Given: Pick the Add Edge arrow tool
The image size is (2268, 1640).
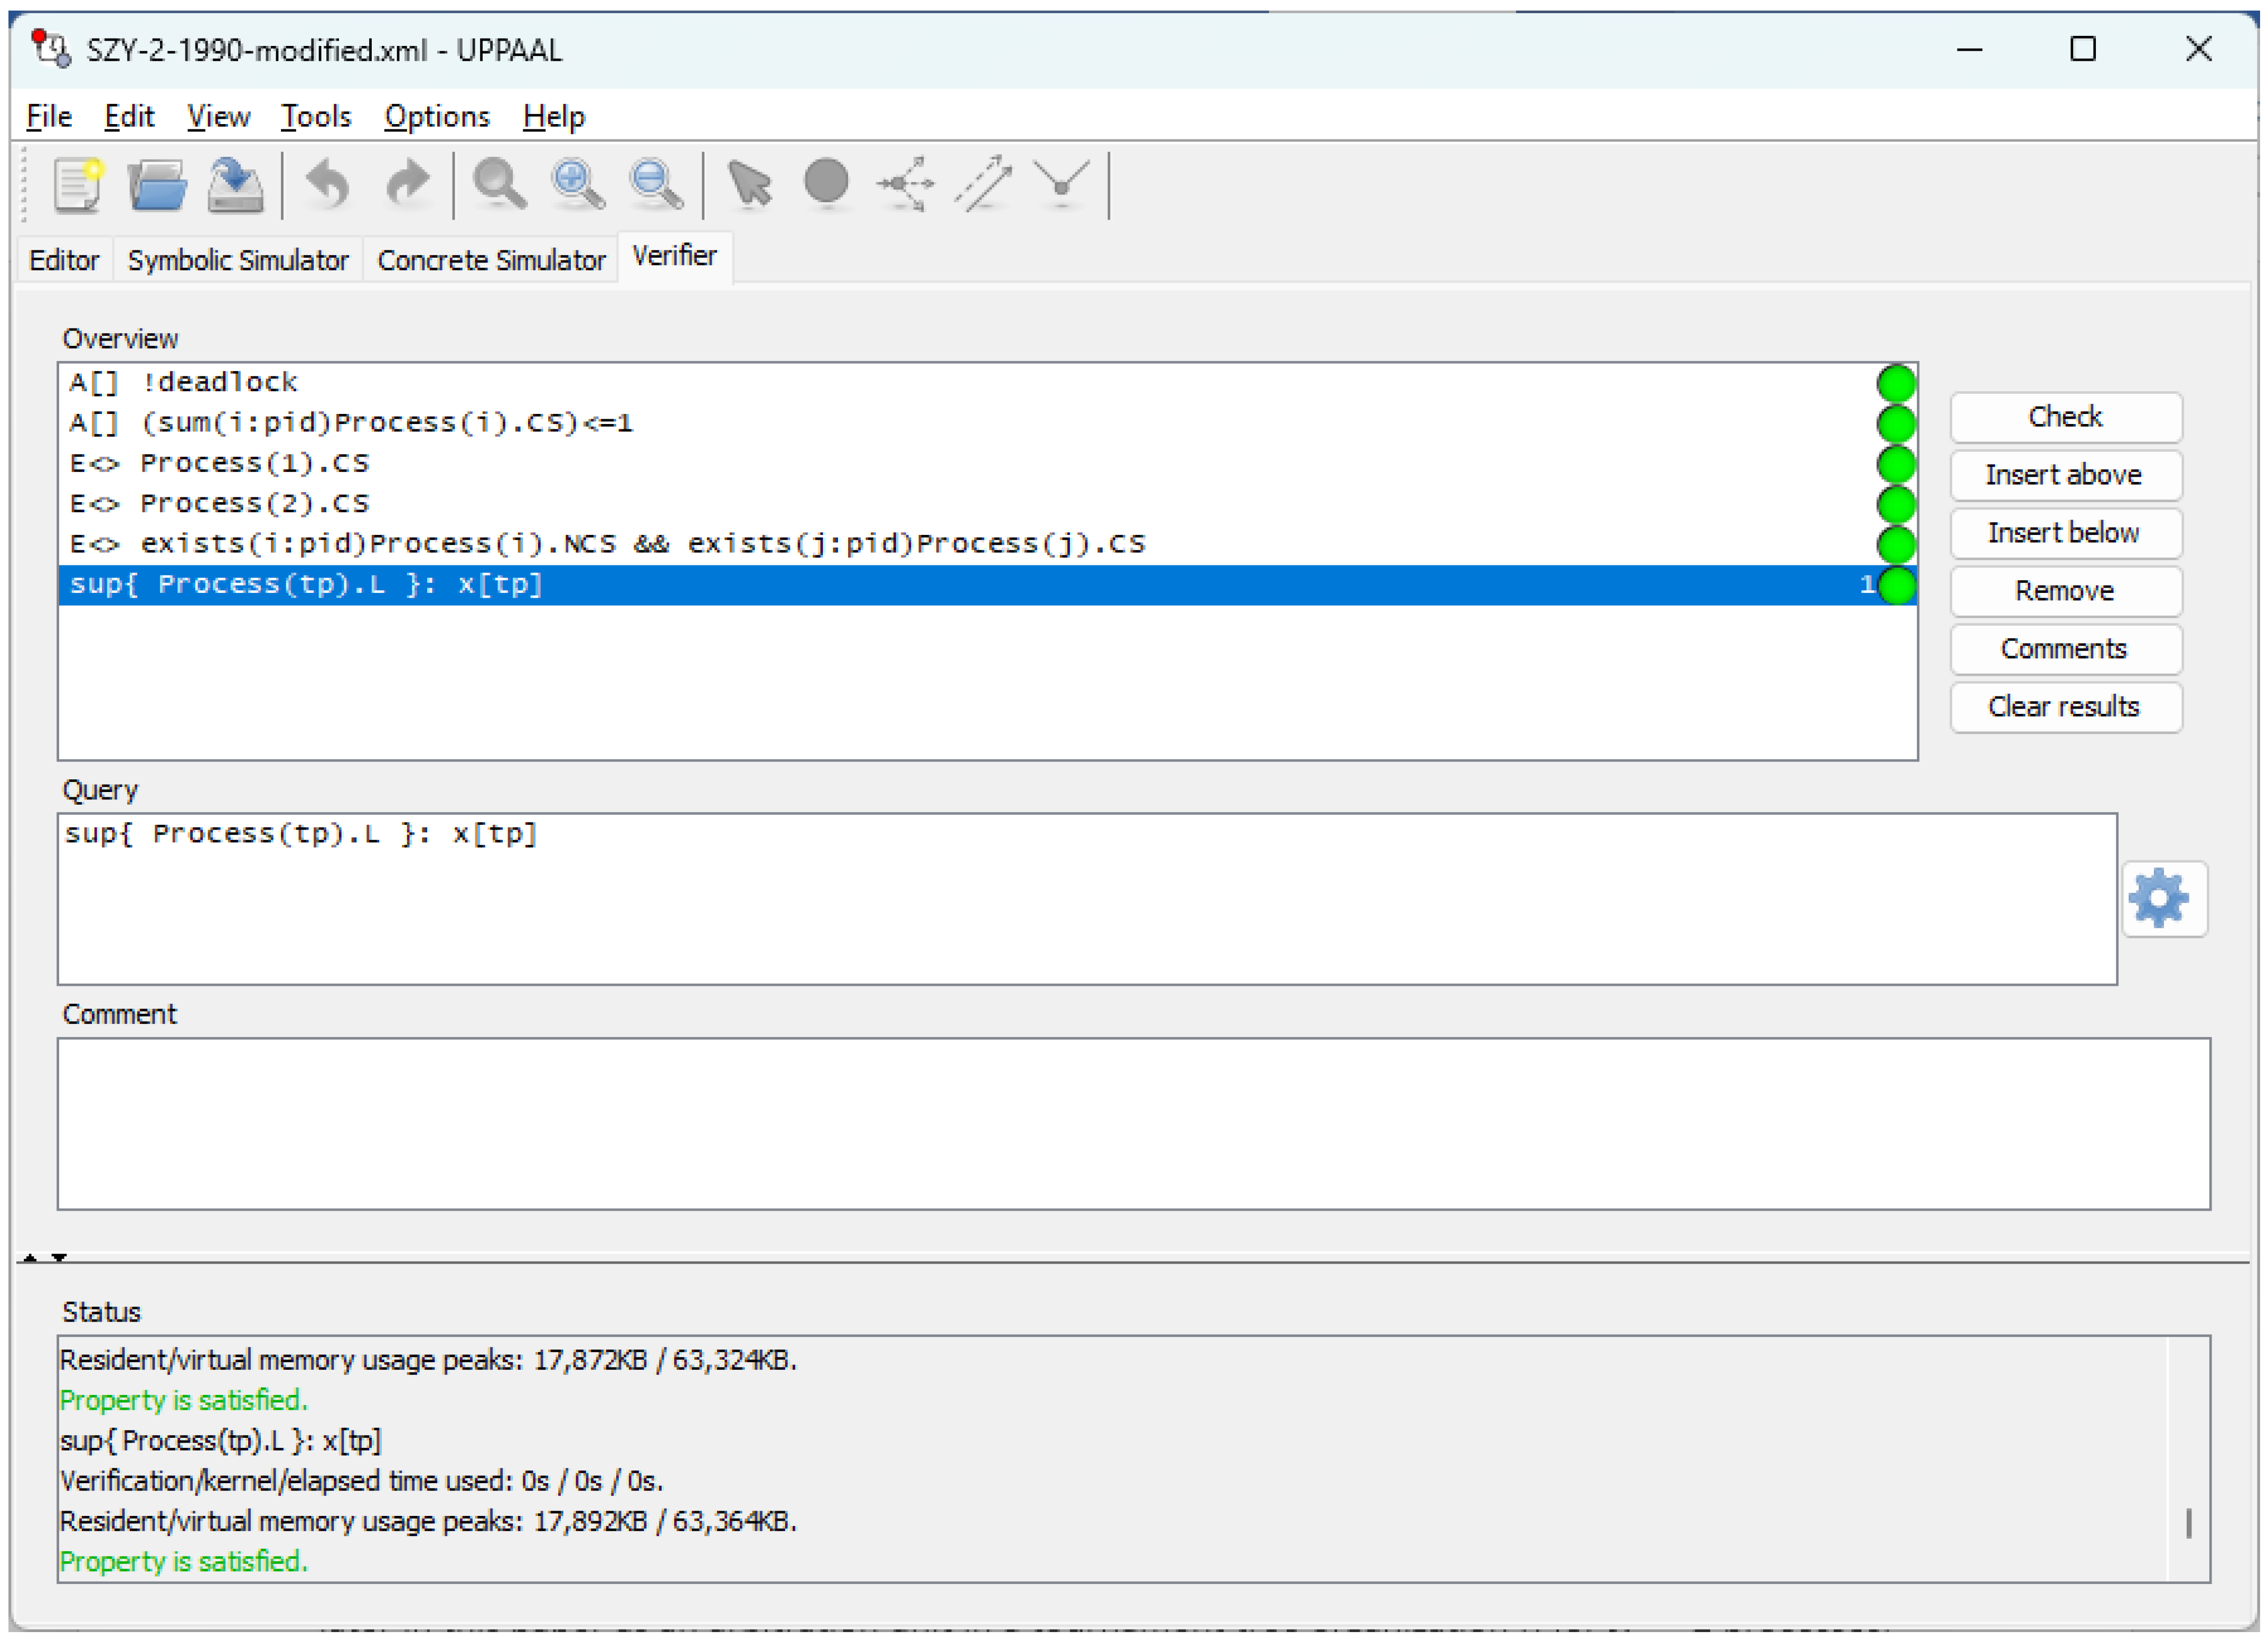Looking at the screenshot, I should pyautogui.click(x=984, y=185).
